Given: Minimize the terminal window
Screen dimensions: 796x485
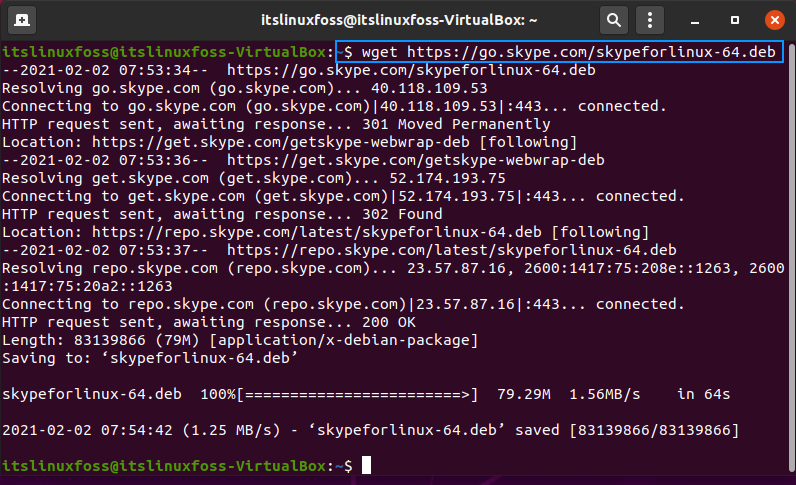Looking at the screenshot, I should (695, 21).
